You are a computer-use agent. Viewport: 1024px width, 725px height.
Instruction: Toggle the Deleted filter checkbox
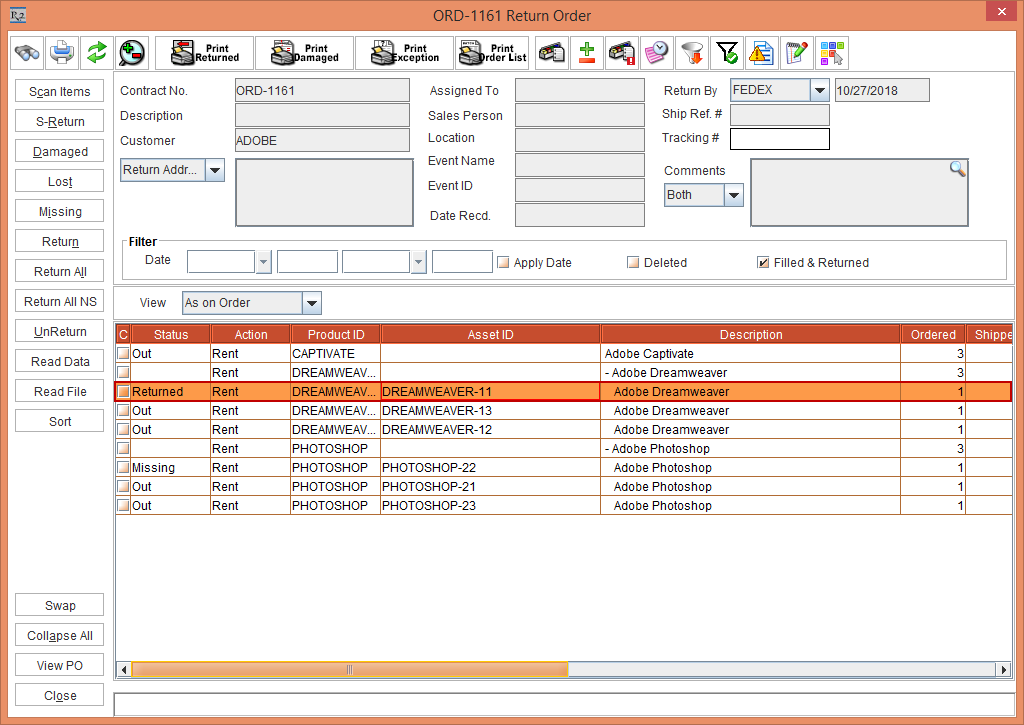(x=633, y=263)
